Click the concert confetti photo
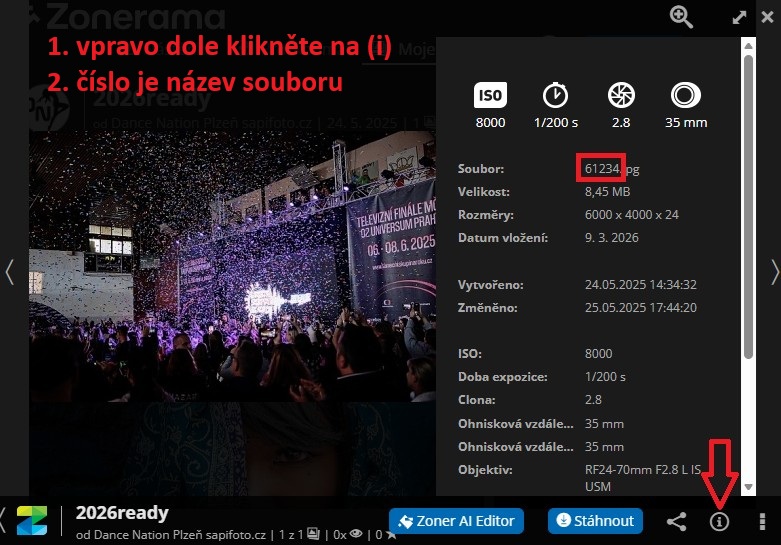 [x=232, y=267]
